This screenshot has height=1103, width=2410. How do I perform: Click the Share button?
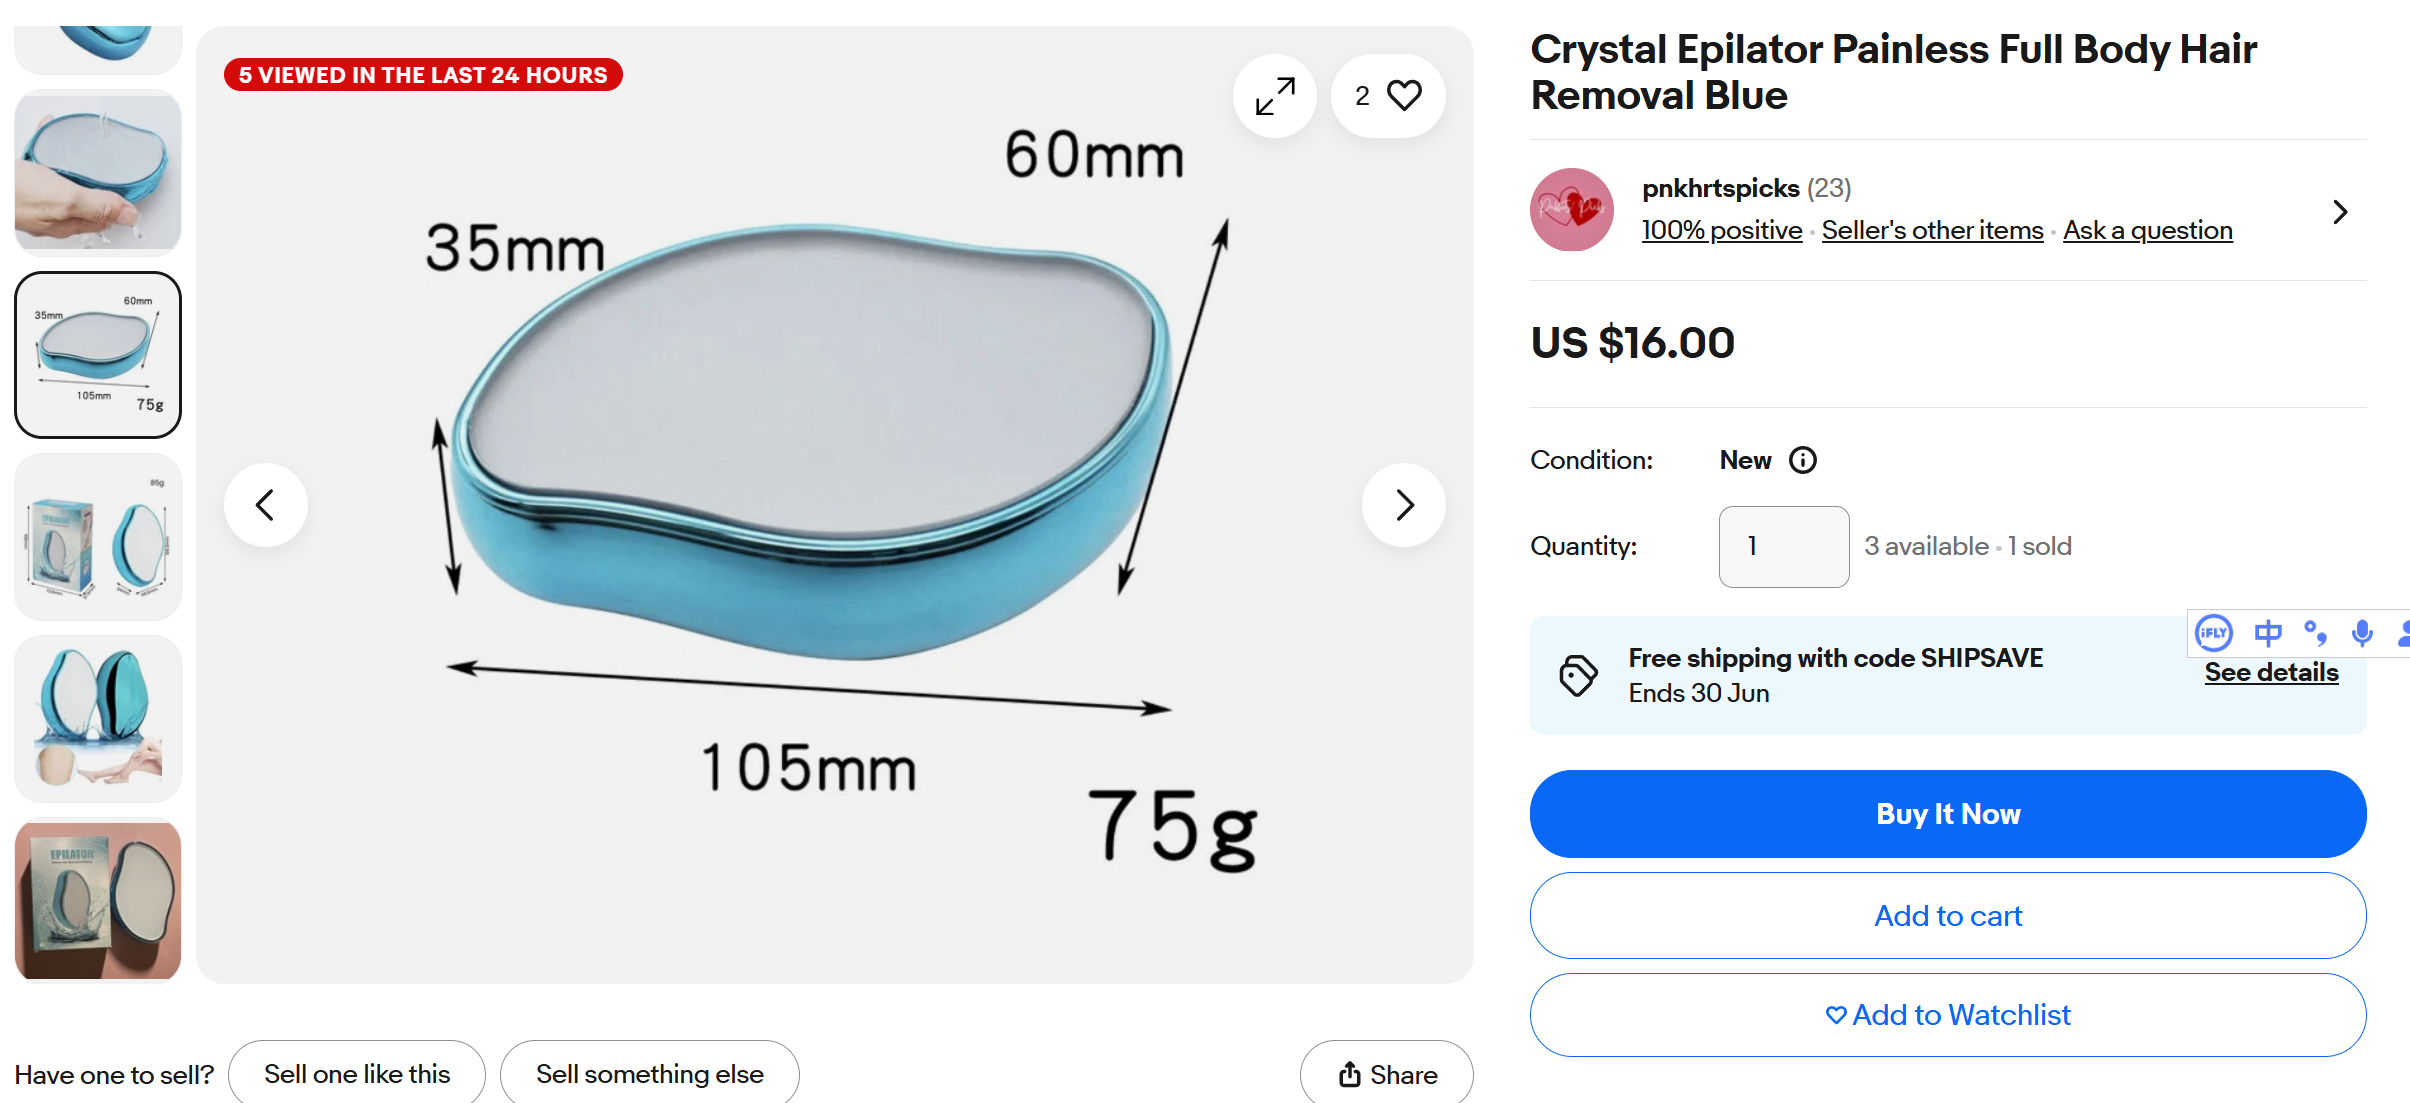pos(1387,1075)
